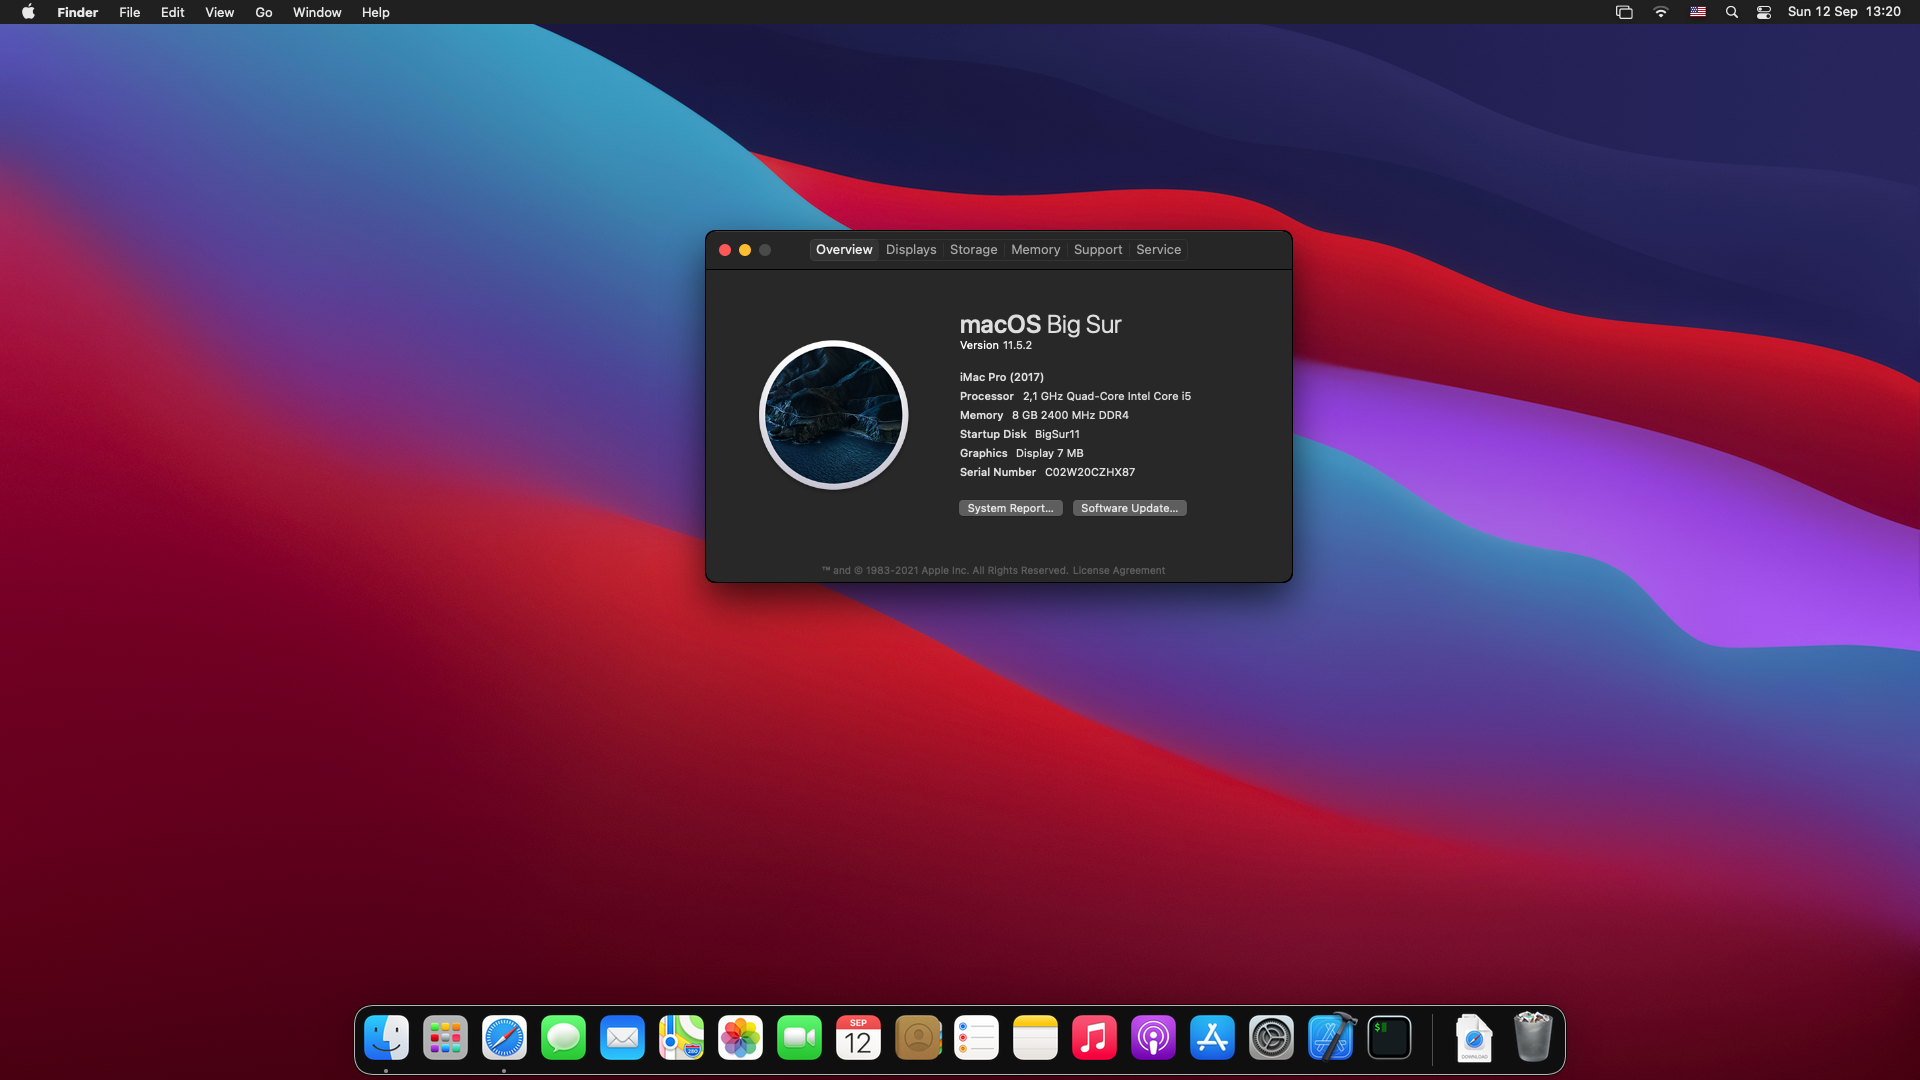This screenshot has height=1080, width=1920.
Task: Open Launchpad from the Dock
Action: pos(445,1039)
